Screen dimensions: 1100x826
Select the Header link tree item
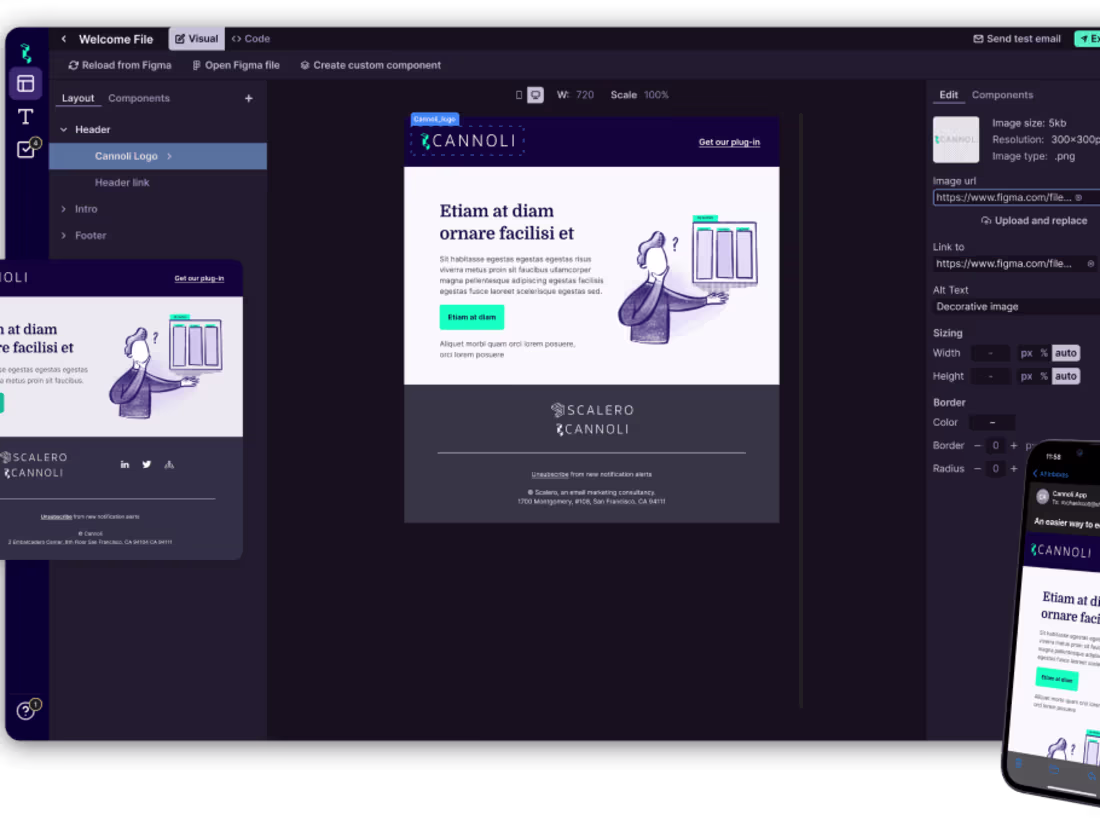(122, 182)
